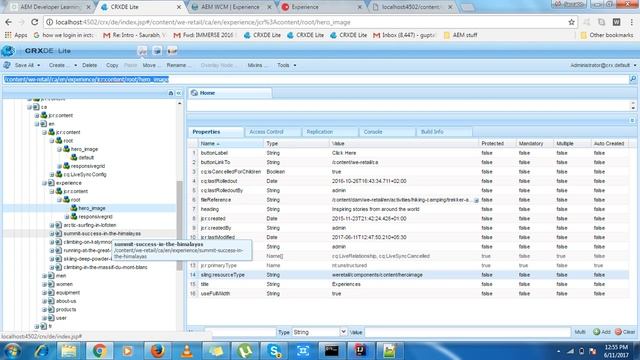The height and width of the screenshot is (360, 640).
Task: Click the green Add icon button
Action: pos(596,332)
